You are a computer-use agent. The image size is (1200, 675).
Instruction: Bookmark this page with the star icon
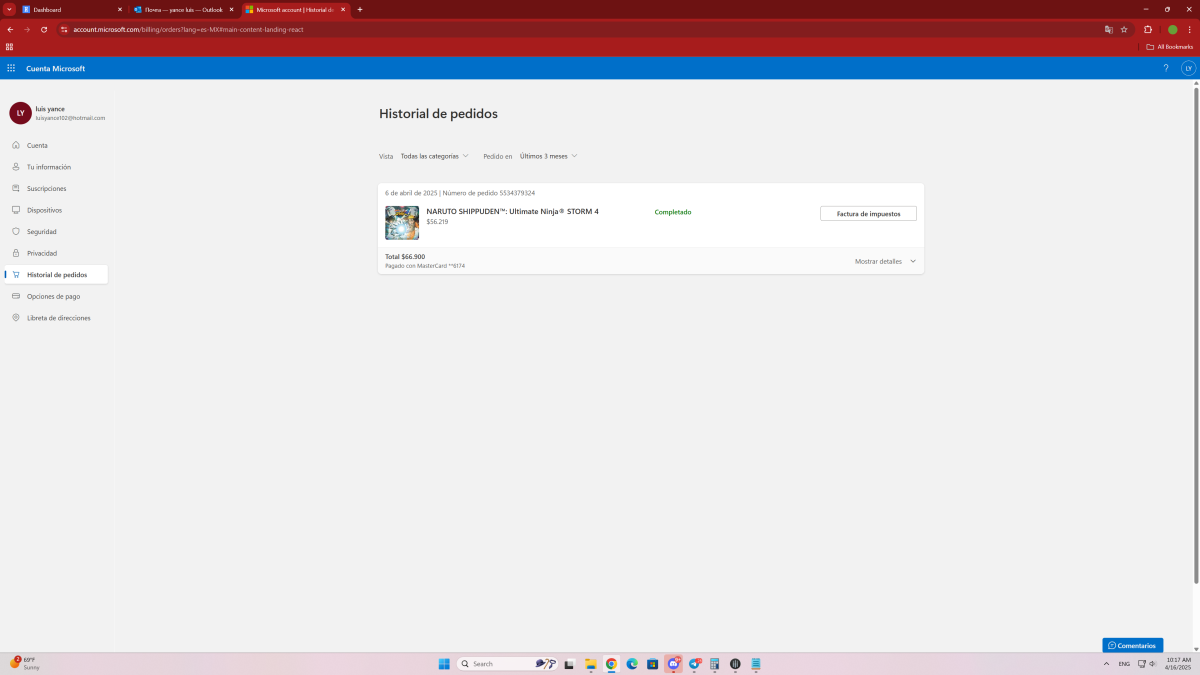(x=1124, y=29)
